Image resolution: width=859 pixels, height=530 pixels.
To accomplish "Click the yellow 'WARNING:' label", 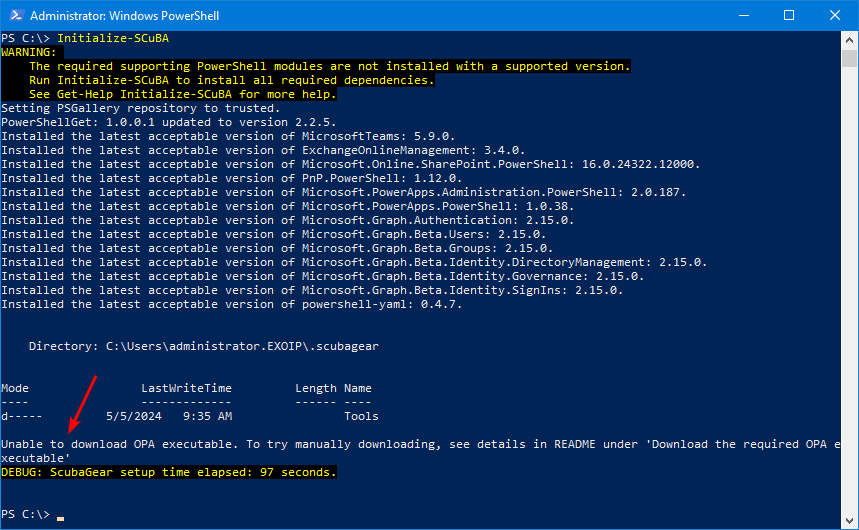I will [29, 52].
